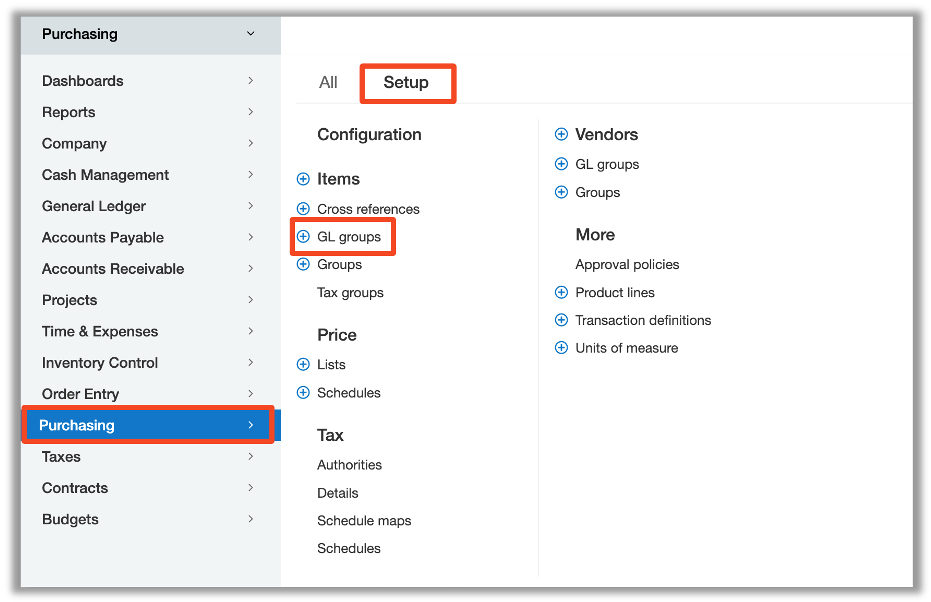Image resolution: width=931 pixels, height=602 pixels.
Task: Collapse the Purchasing header chevron at top
Action: (x=251, y=33)
